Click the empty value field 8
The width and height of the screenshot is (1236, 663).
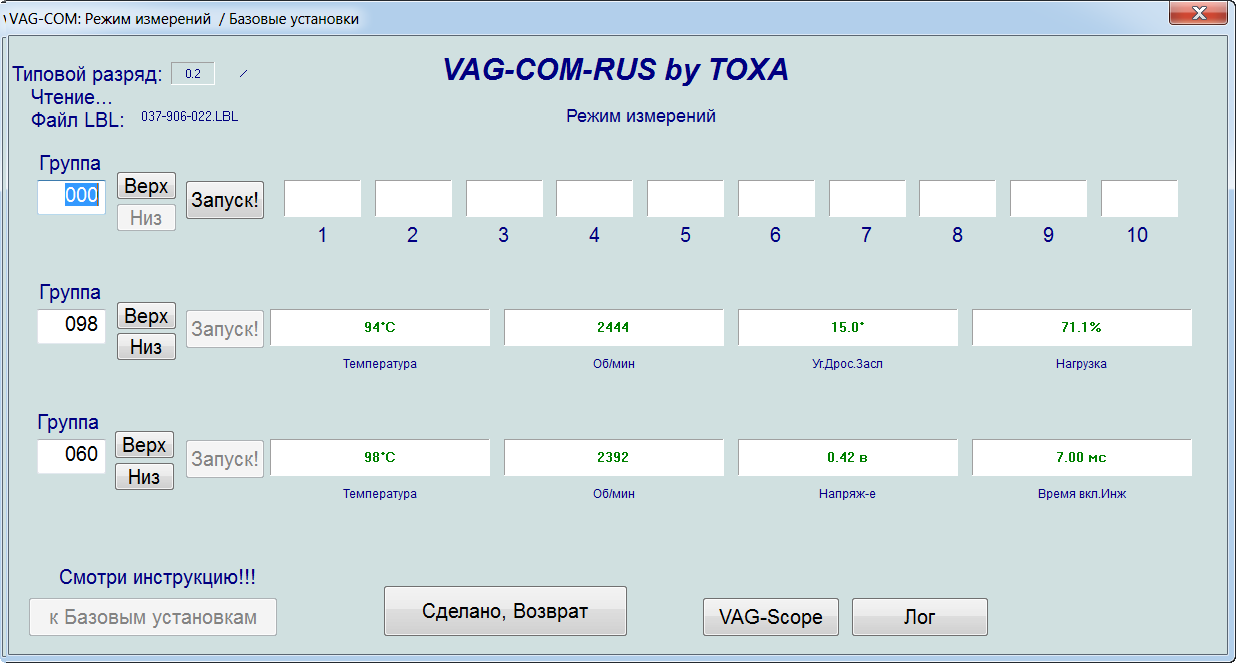[958, 199]
